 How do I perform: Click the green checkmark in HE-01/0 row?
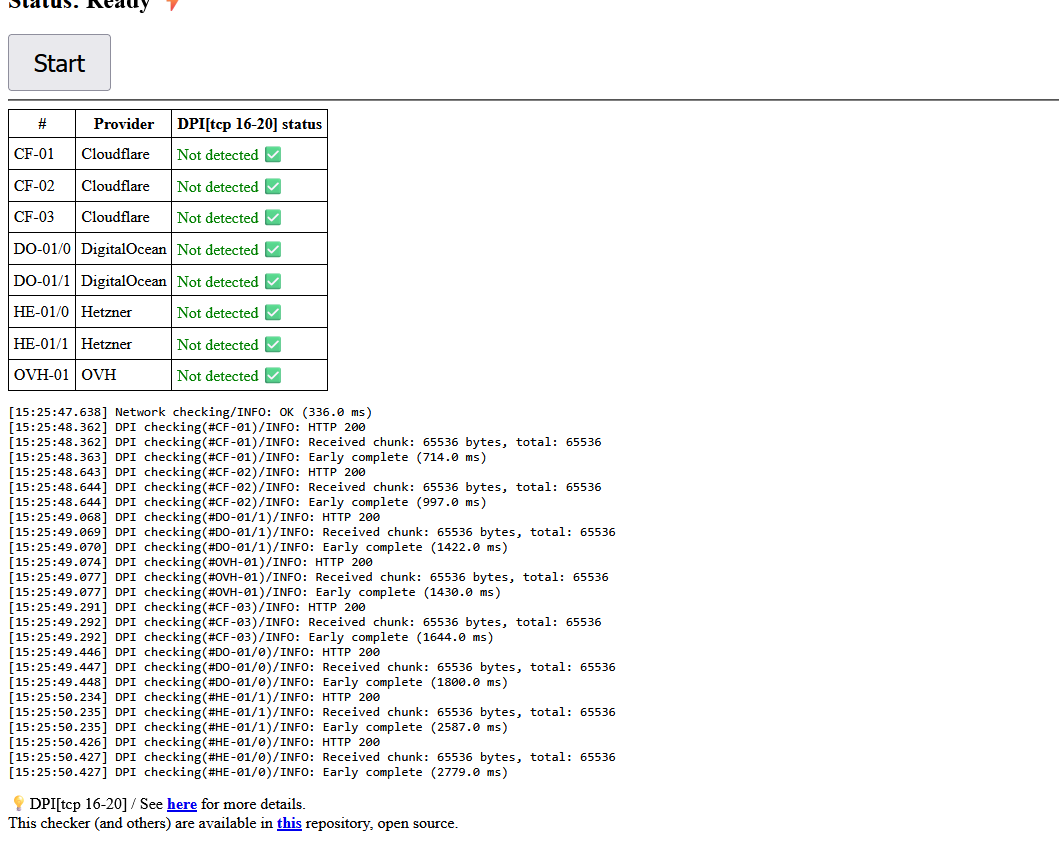tap(273, 313)
